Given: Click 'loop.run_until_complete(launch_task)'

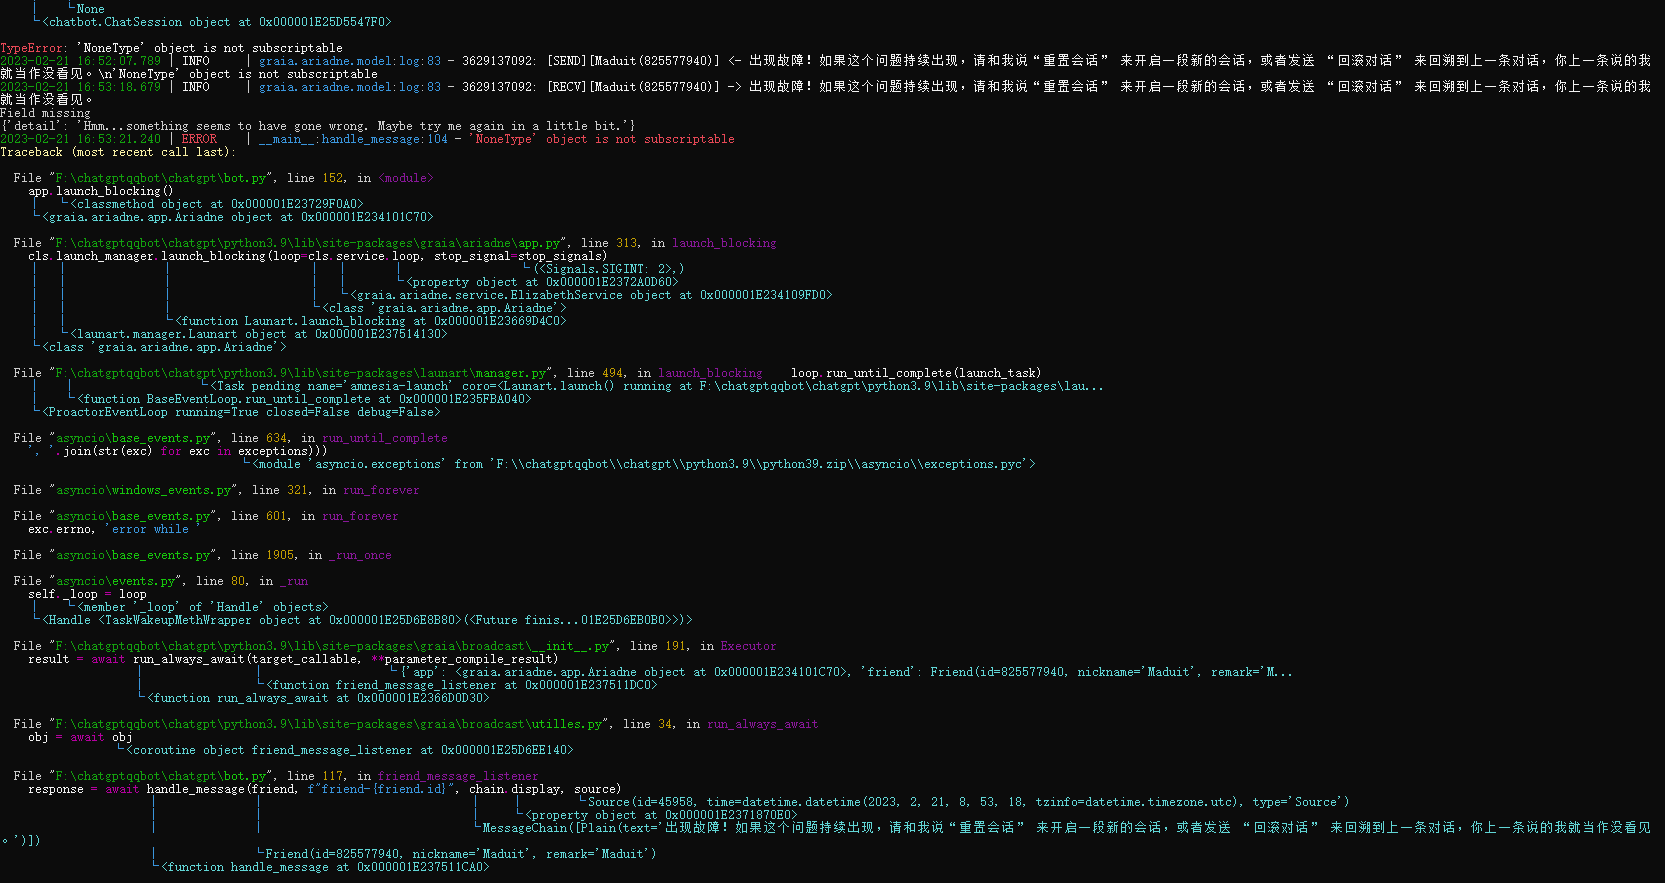Looking at the screenshot, I should coord(916,373).
